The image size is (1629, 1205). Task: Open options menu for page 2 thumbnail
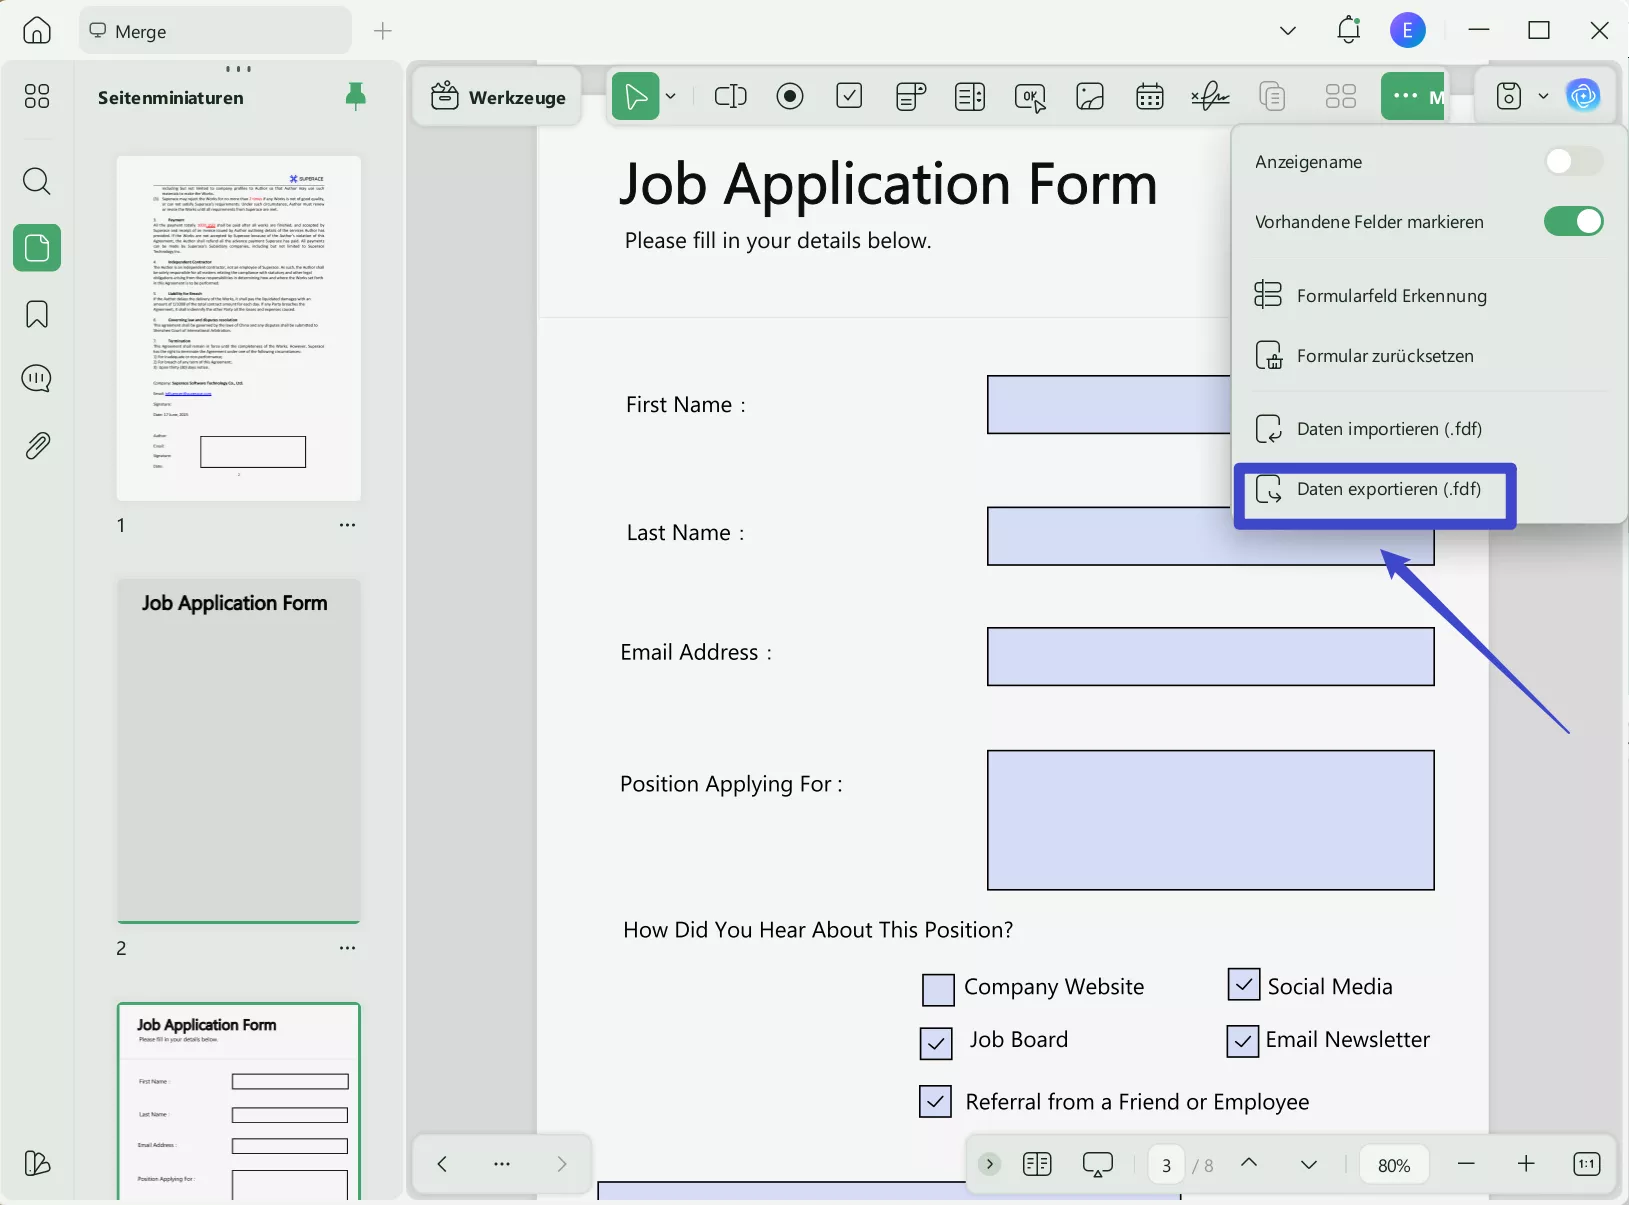coord(347,948)
